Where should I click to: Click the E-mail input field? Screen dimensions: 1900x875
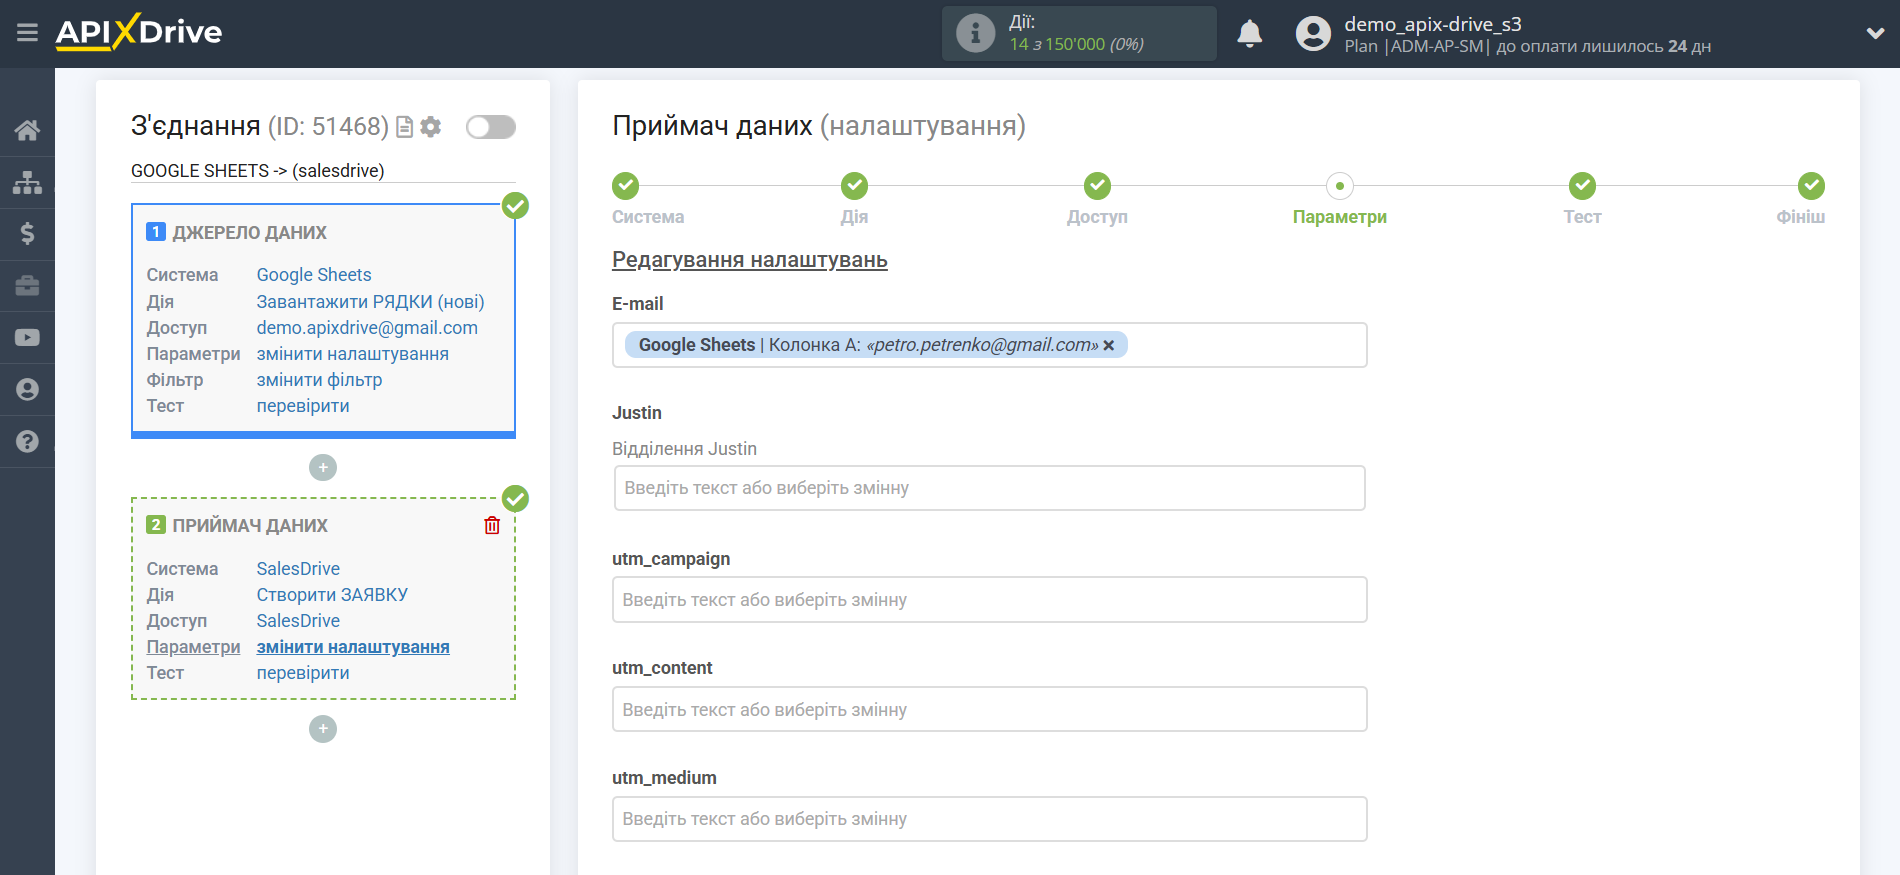[x=990, y=345]
